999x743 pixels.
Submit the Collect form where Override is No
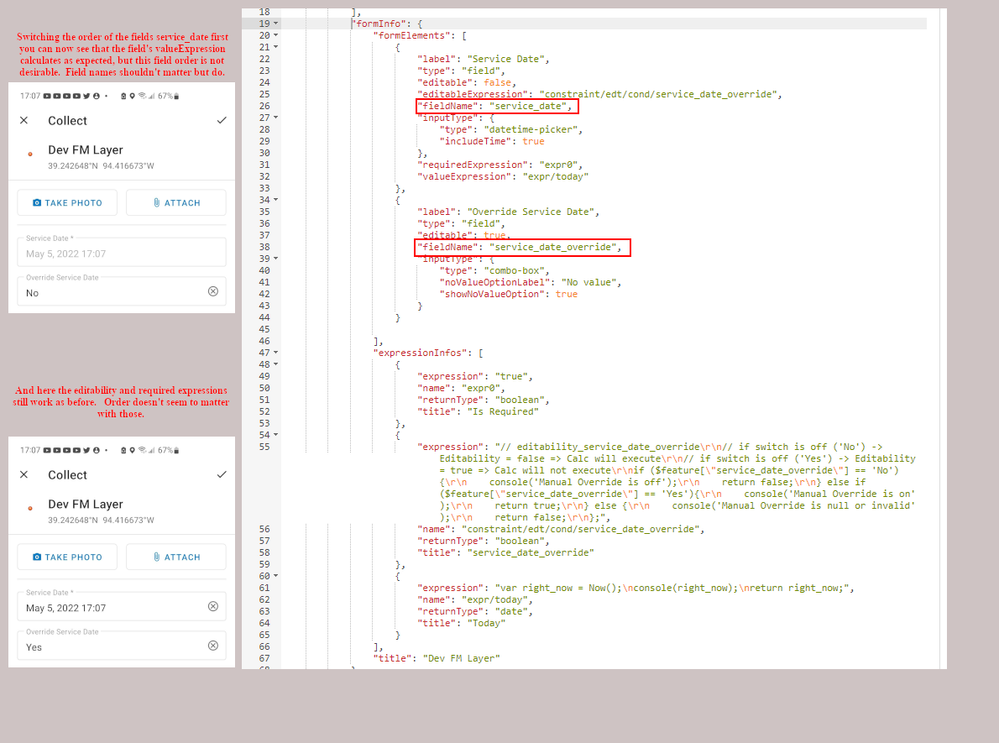pyautogui.click(x=221, y=120)
